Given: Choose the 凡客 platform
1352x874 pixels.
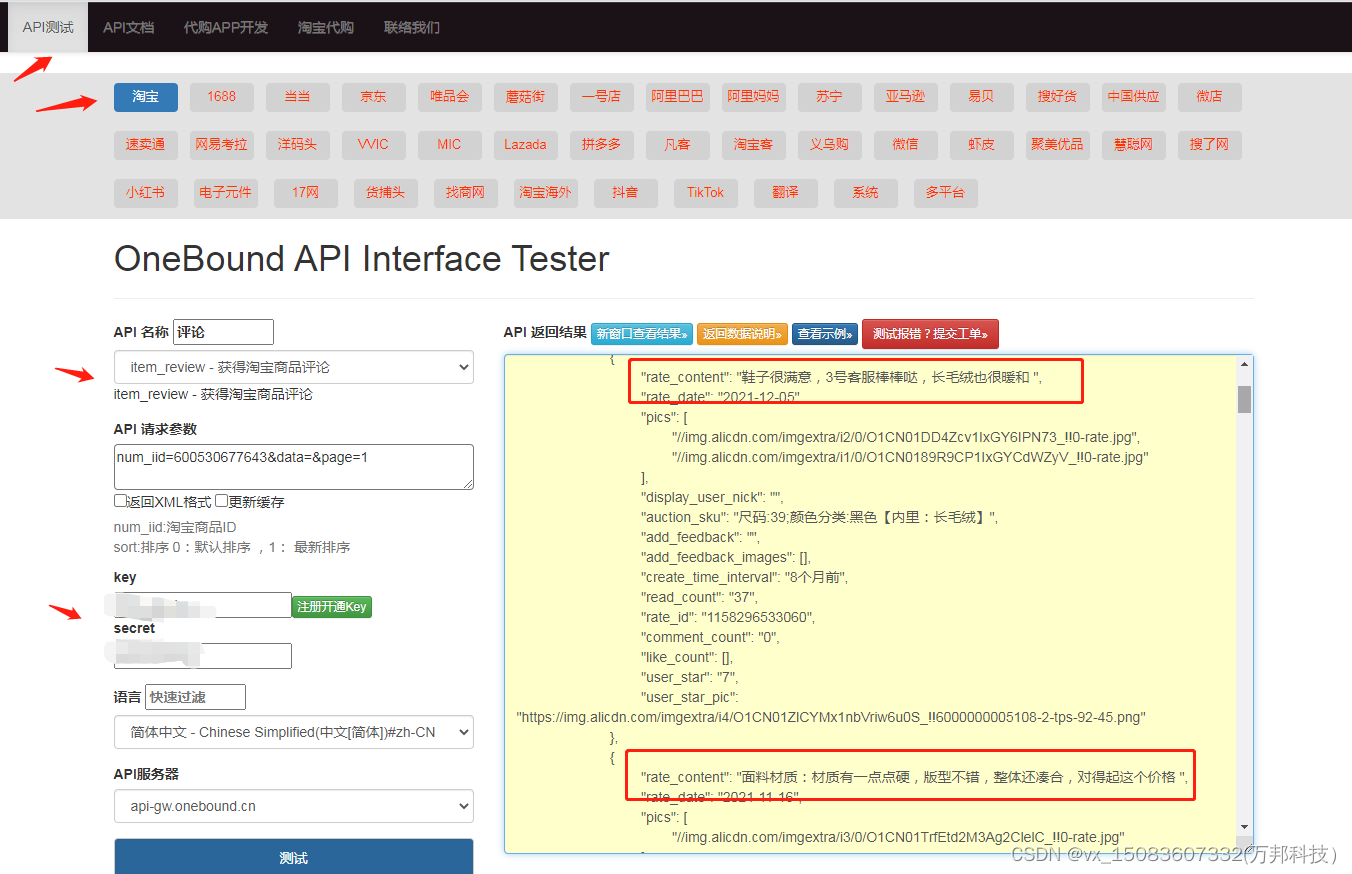Looking at the screenshot, I should click(x=678, y=145).
